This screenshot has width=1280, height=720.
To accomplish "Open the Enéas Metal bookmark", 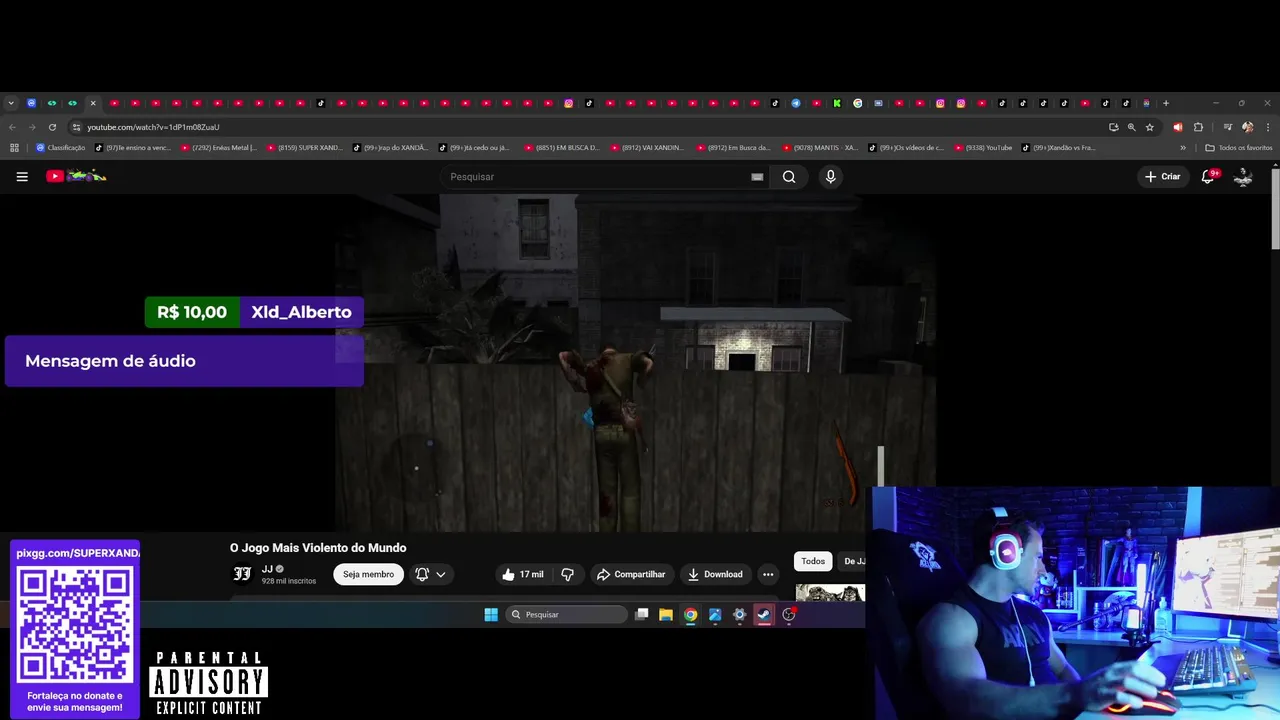I will coord(218,148).
